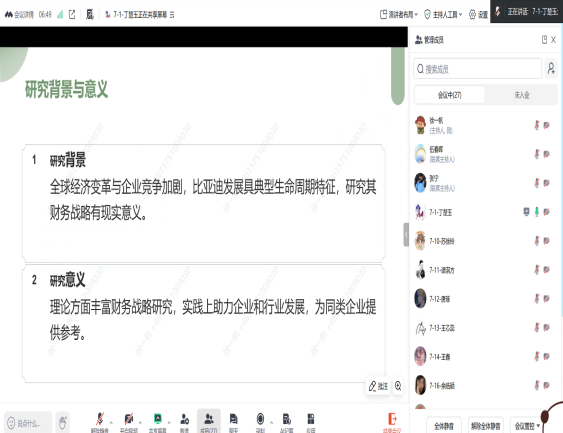This screenshot has width=563, height=433.
Task: Switch to the 未入会 tab
Action: (x=521, y=95)
